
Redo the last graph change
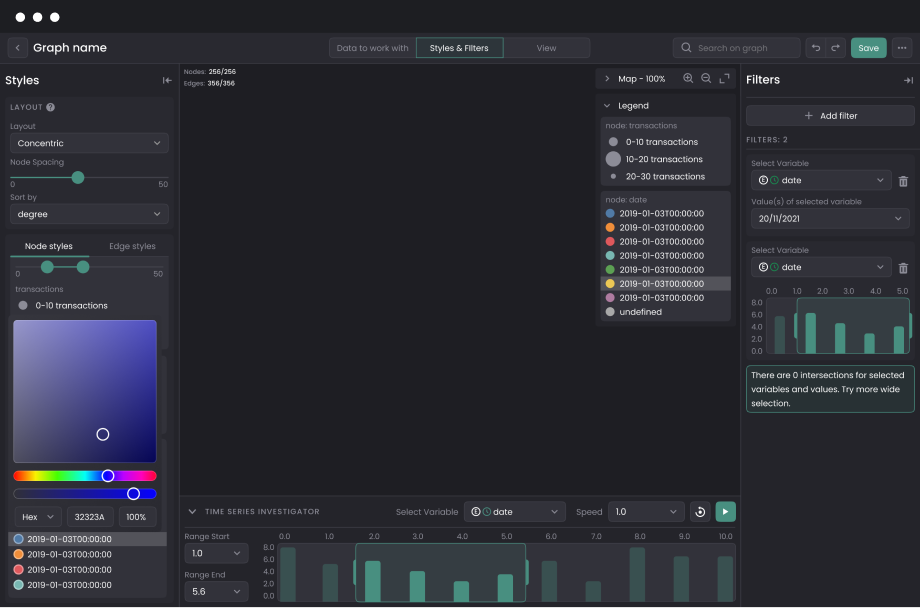pos(835,48)
